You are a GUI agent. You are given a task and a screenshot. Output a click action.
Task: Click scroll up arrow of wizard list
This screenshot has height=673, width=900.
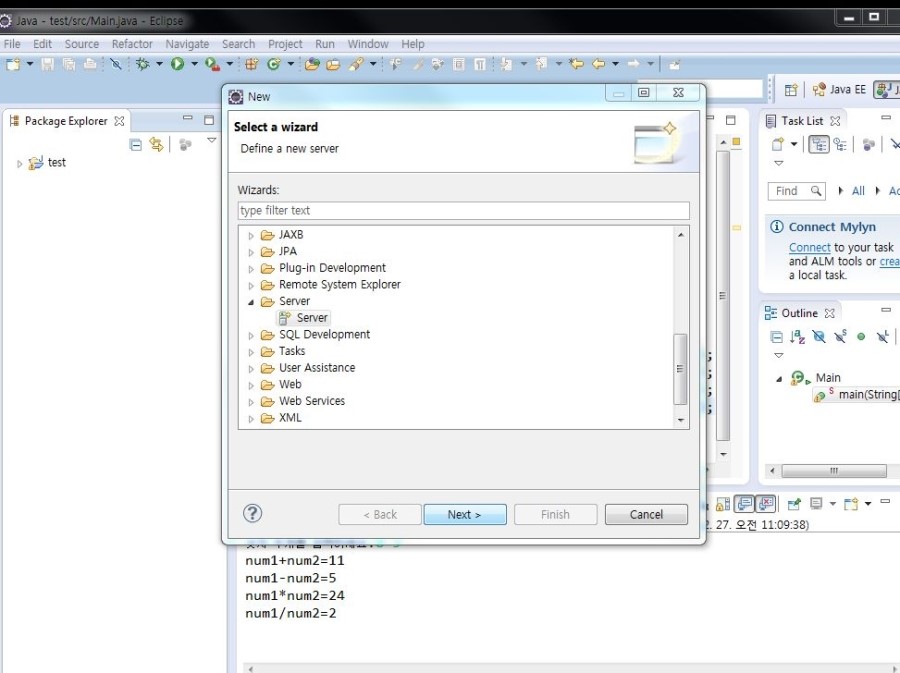[681, 235]
